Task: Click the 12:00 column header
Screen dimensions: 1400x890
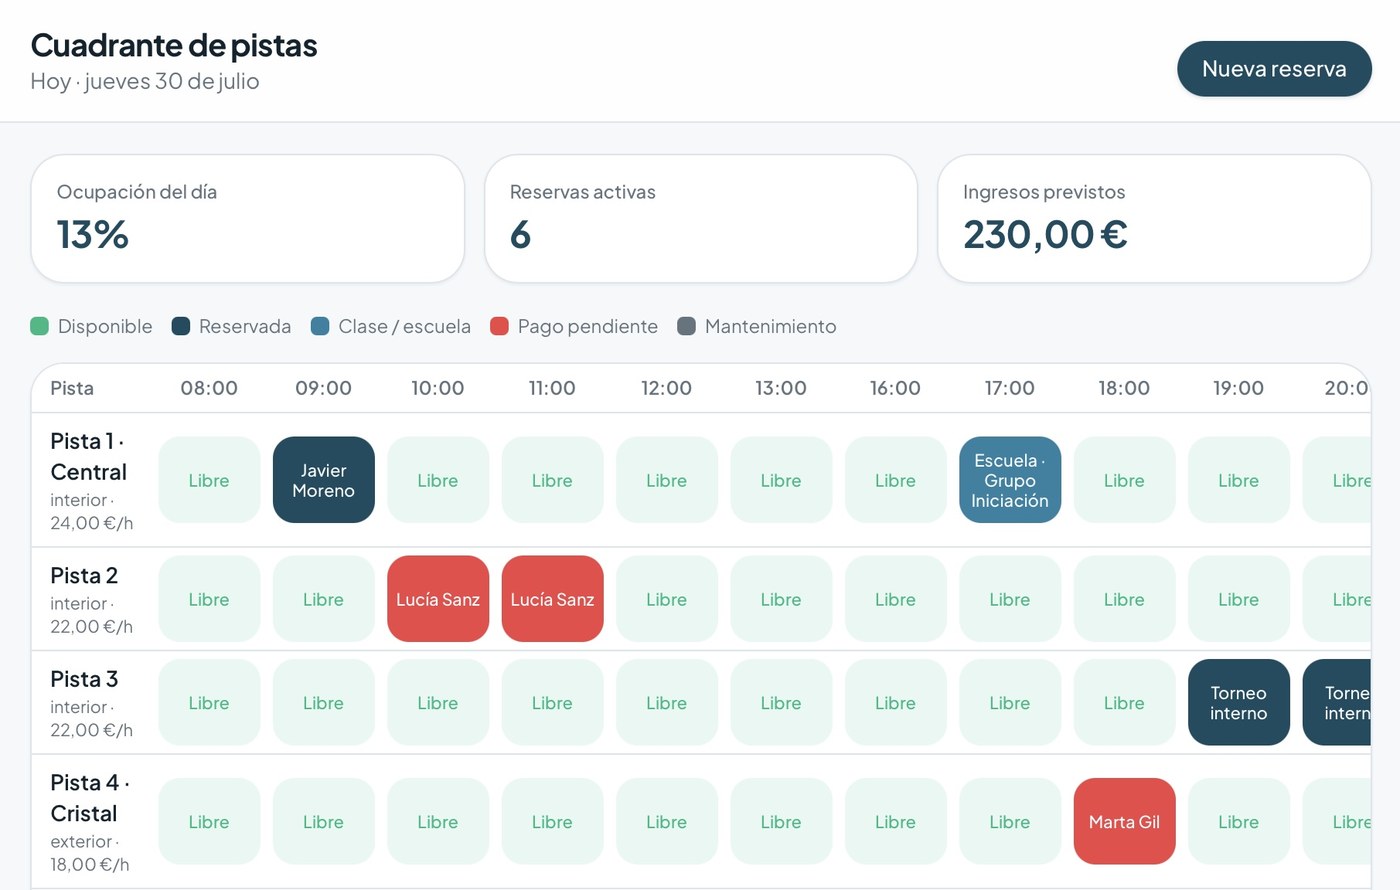Action: tap(667, 388)
